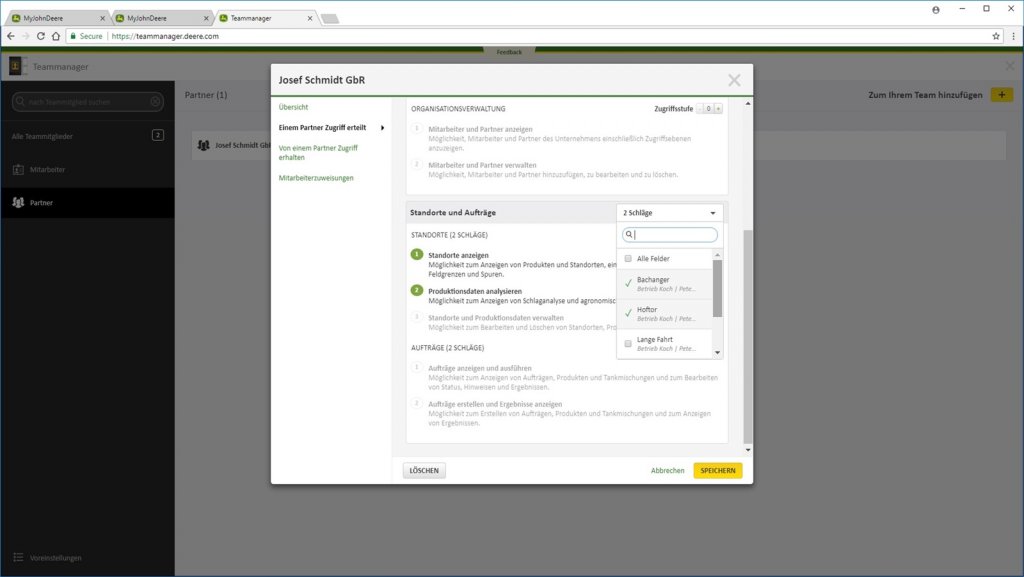Open Mitarbeiterzuweisungen section
Image resolution: width=1024 pixels, height=577 pixels.
316,178
